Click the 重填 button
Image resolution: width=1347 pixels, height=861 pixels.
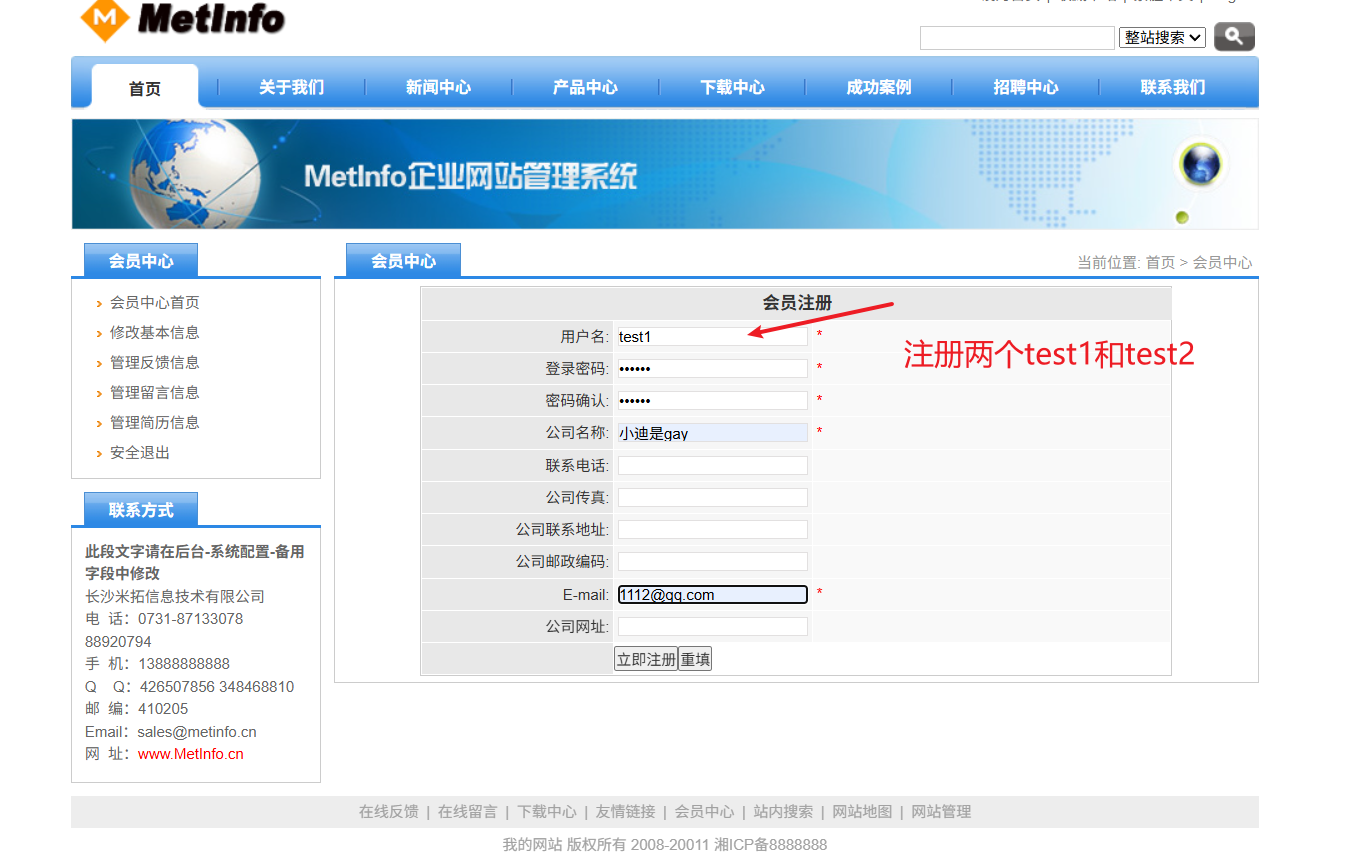693,657
